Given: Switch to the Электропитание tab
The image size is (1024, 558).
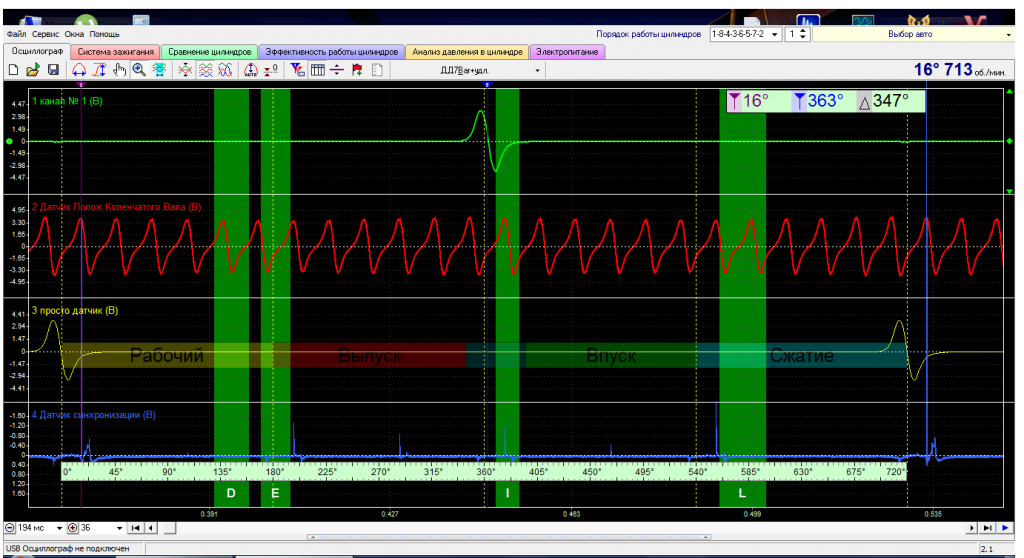Looking at the screenshot, I should pos(567,52).
